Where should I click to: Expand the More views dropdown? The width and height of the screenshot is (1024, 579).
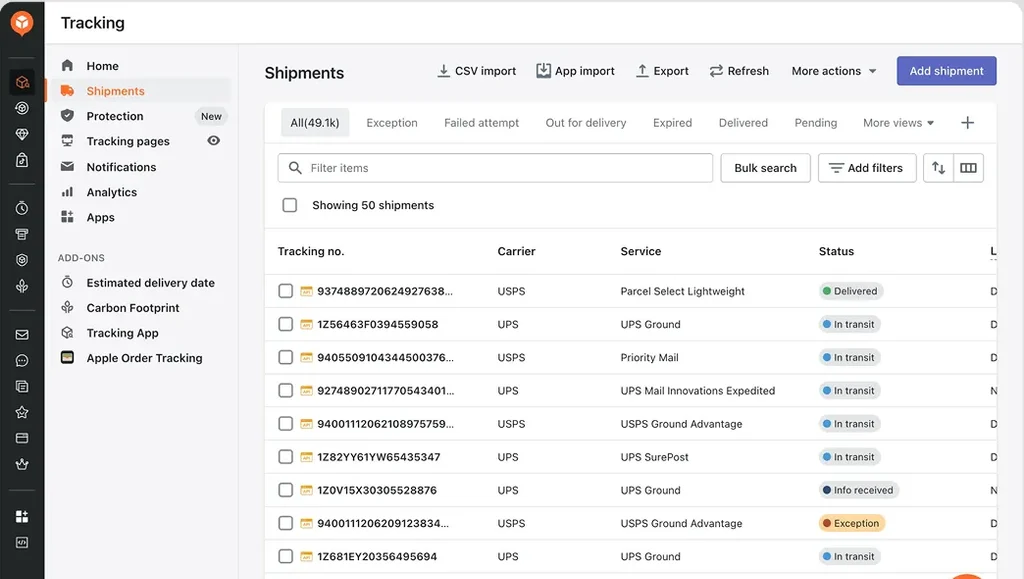(x=899, y=123)
